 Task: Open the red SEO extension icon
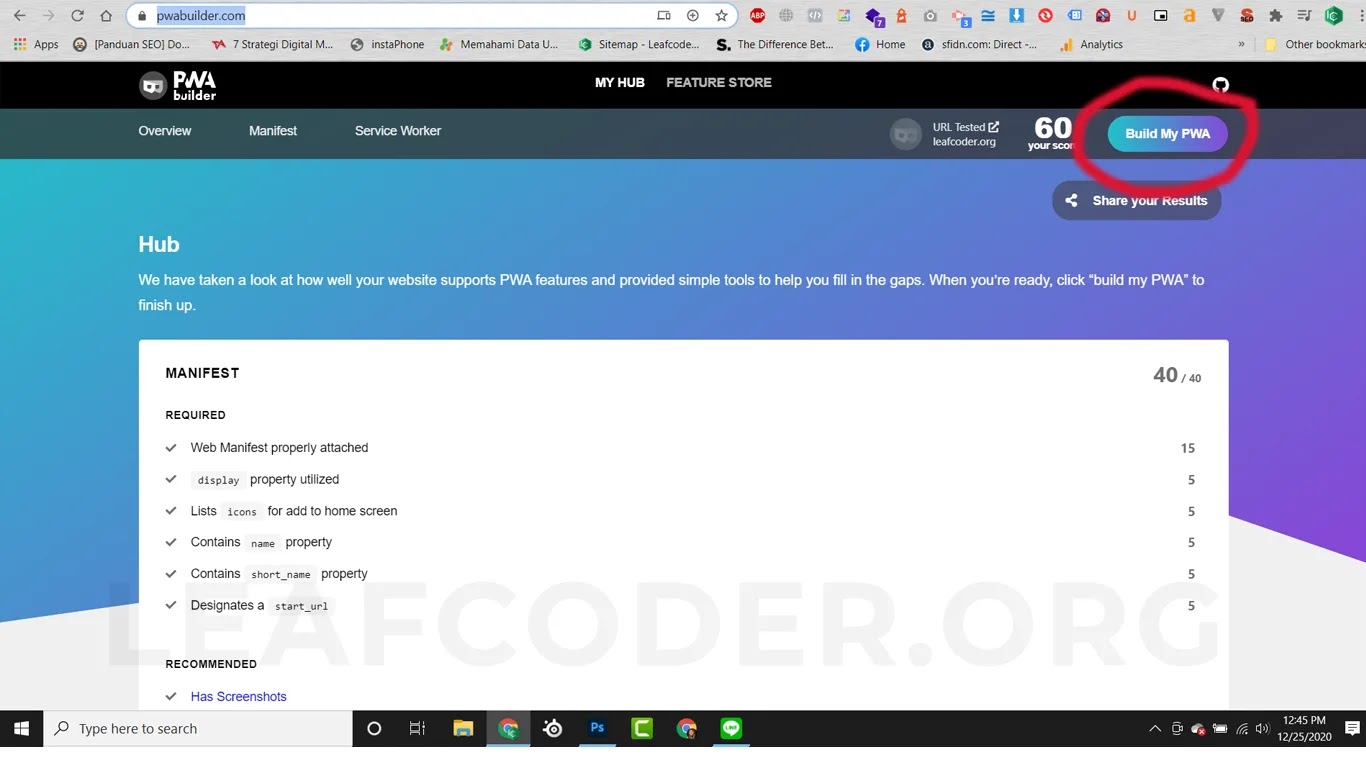pyautogui.click(x=1247, y=16)
